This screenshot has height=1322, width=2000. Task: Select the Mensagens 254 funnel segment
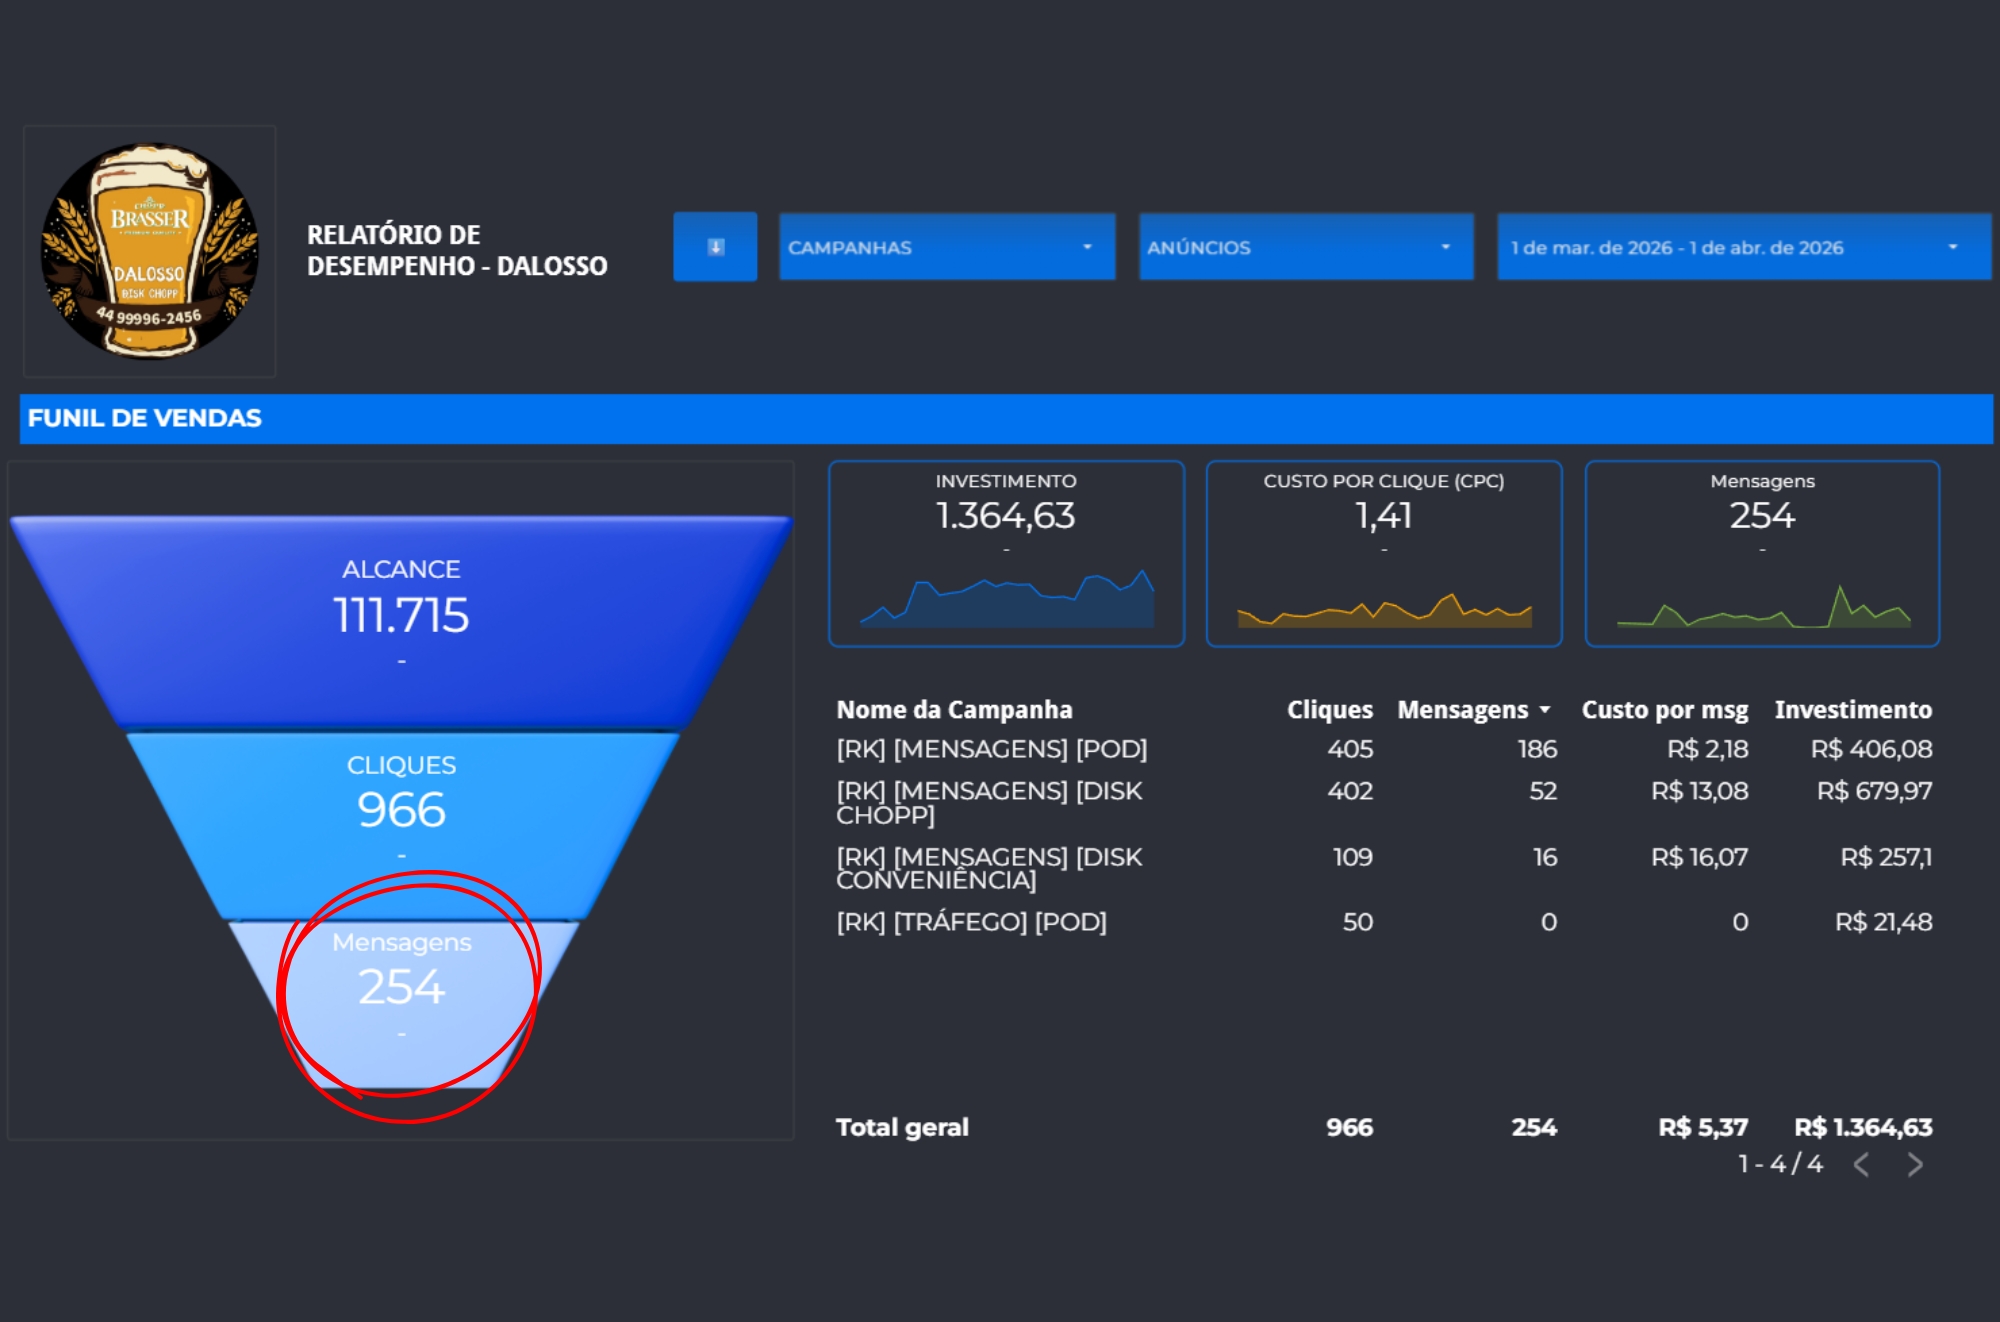(401, 988)
